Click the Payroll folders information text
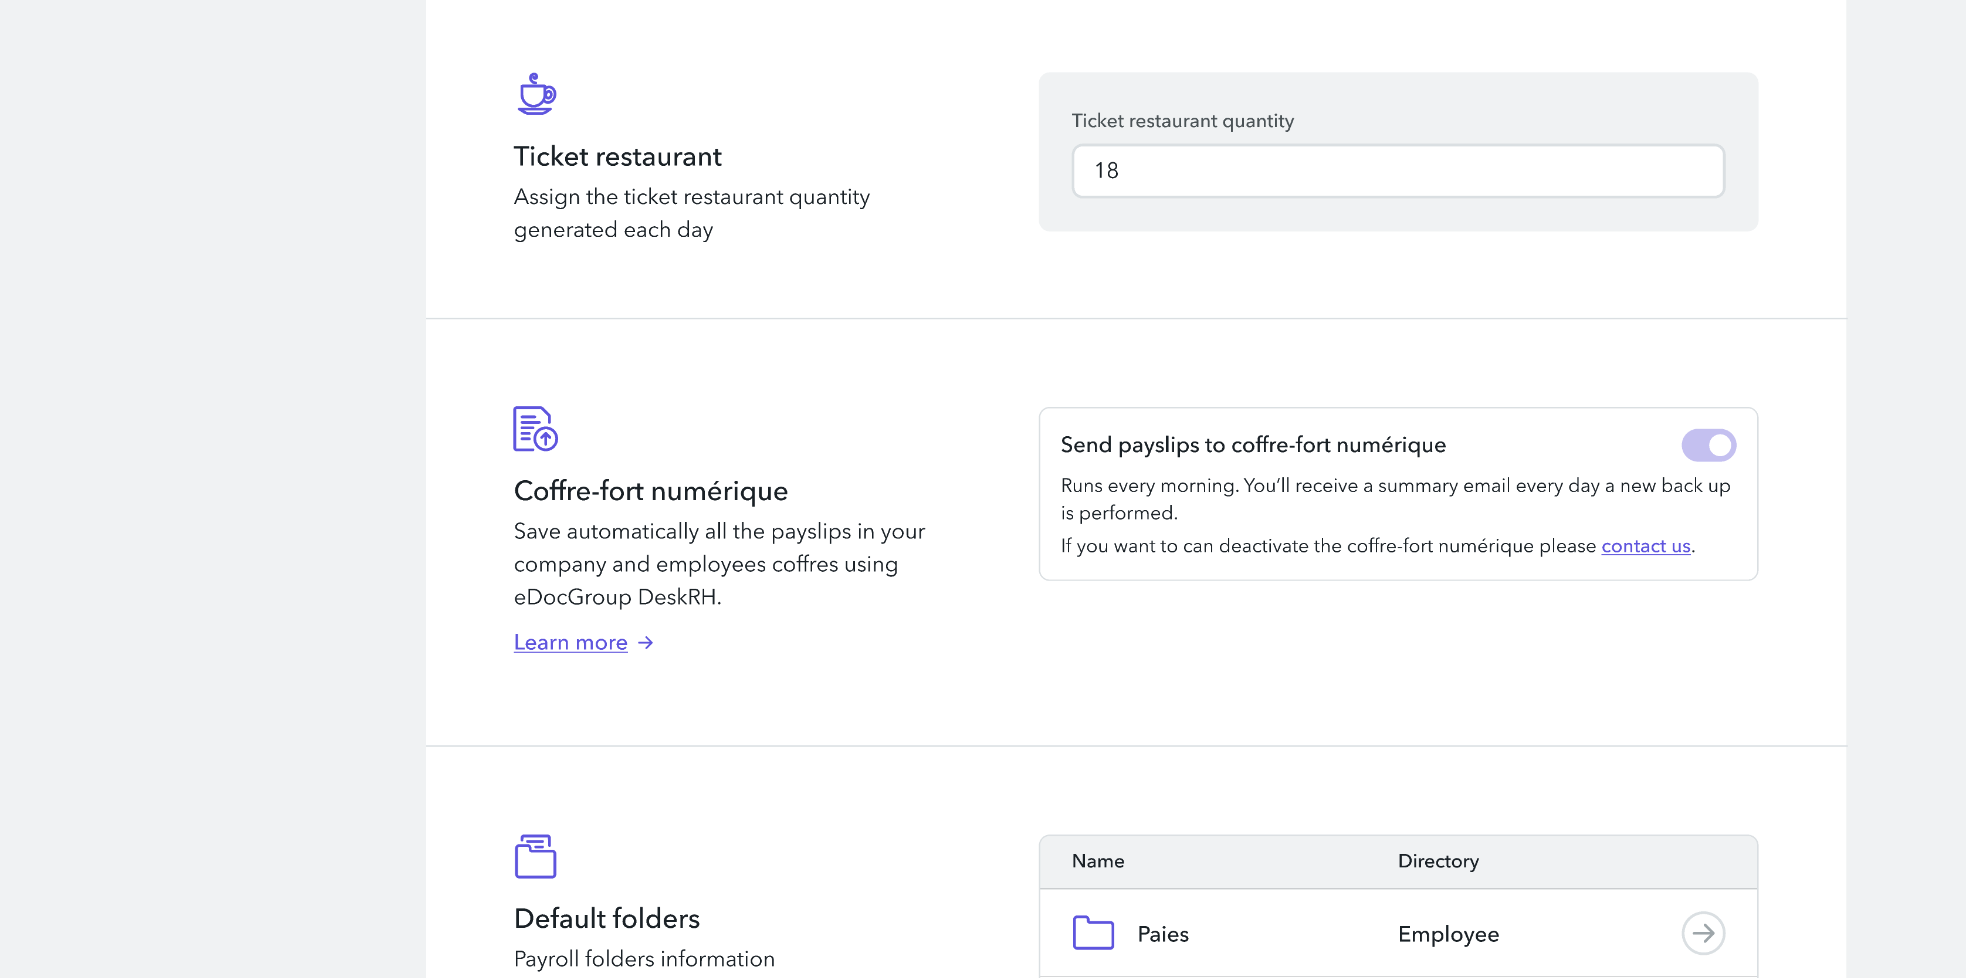The image size is (1966, 978). [643, 959]
